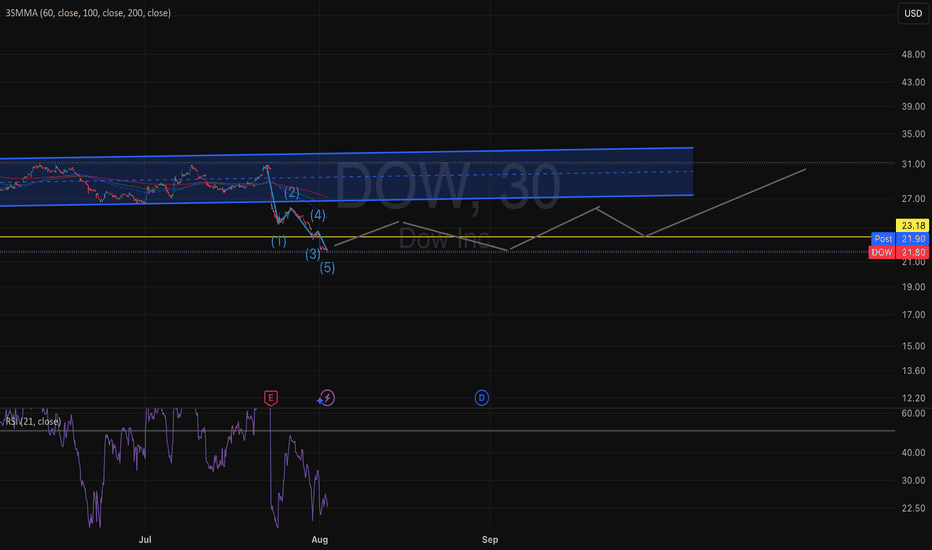This screenshot has width=932, height=550.
Task: Click the RSI (21, close) legend
Action: pos(33,422)
